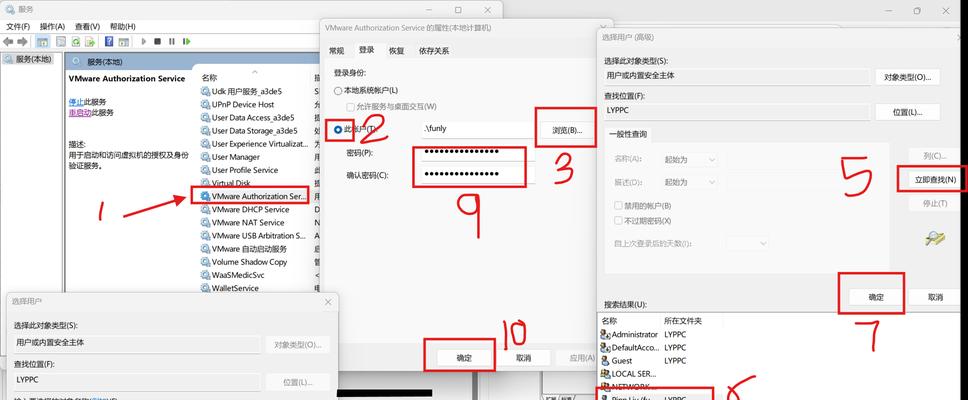Click the user icon beside Administrator result
Image resolution: width=968 pixels, height=400 pixels.
point(605,334)
